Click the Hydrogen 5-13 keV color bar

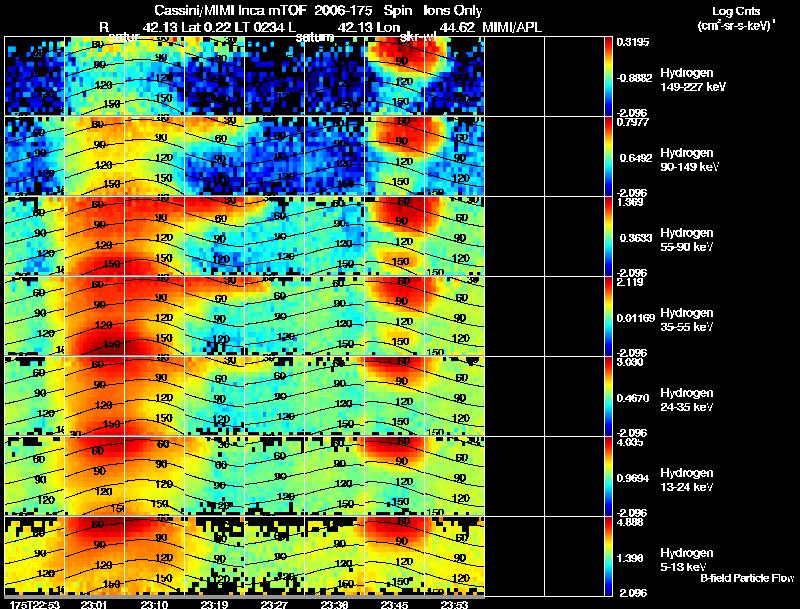click(608, 556)
